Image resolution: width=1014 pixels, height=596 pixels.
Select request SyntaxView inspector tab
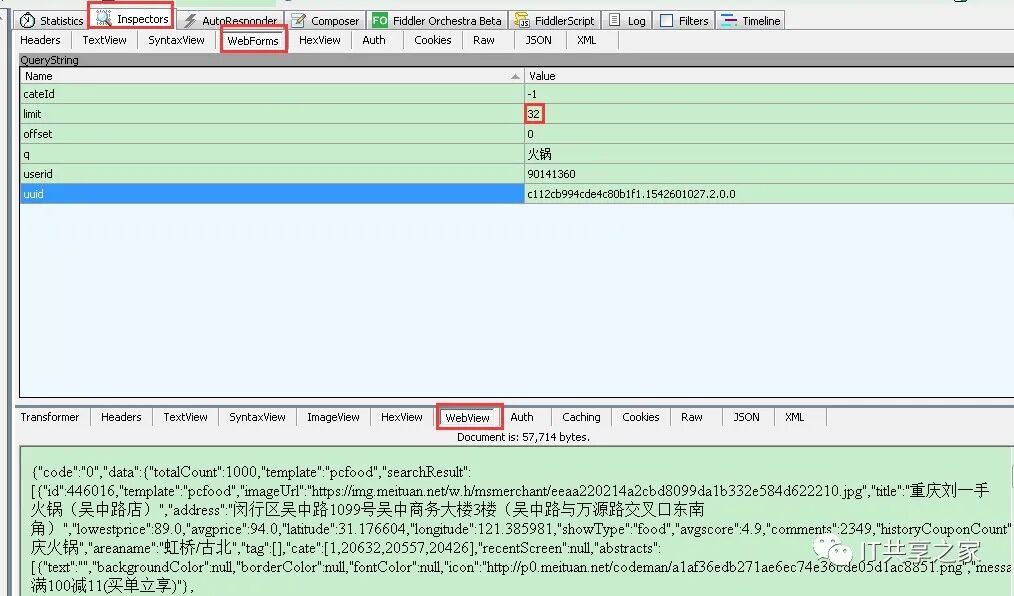coord(176,40)
